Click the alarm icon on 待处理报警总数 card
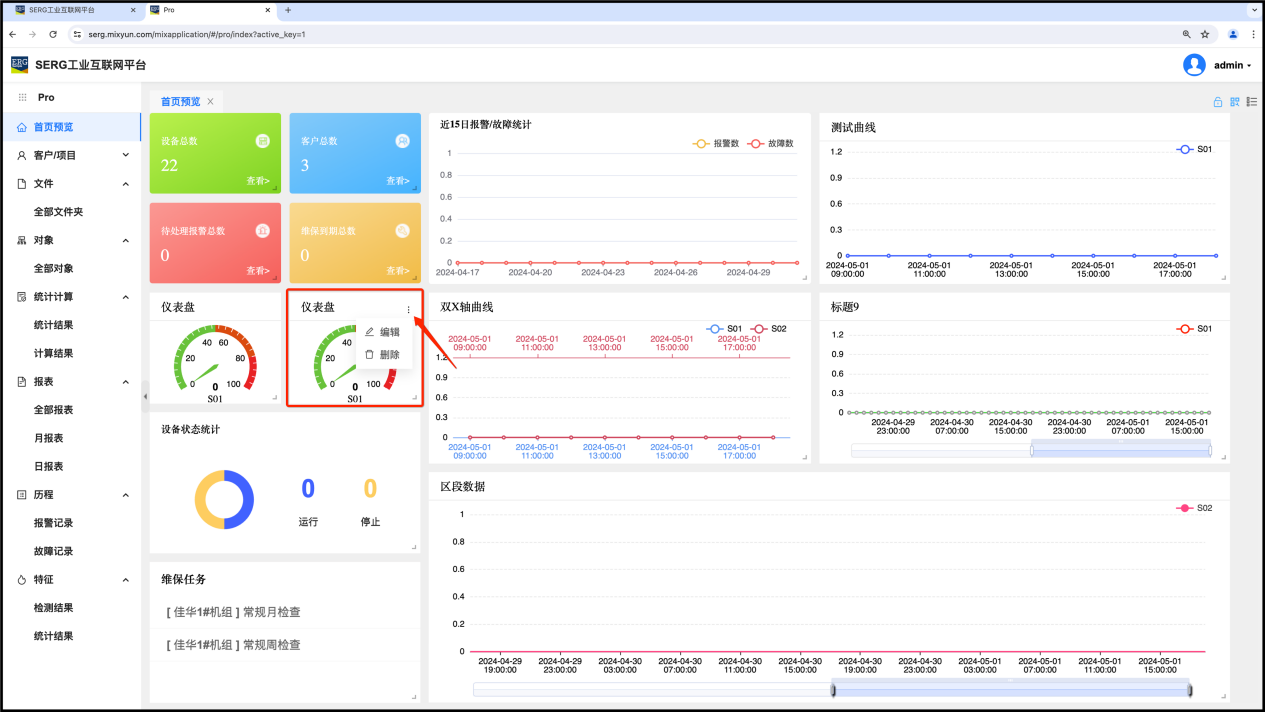This screenshot has width=1265, height=712. pos(262,231)
